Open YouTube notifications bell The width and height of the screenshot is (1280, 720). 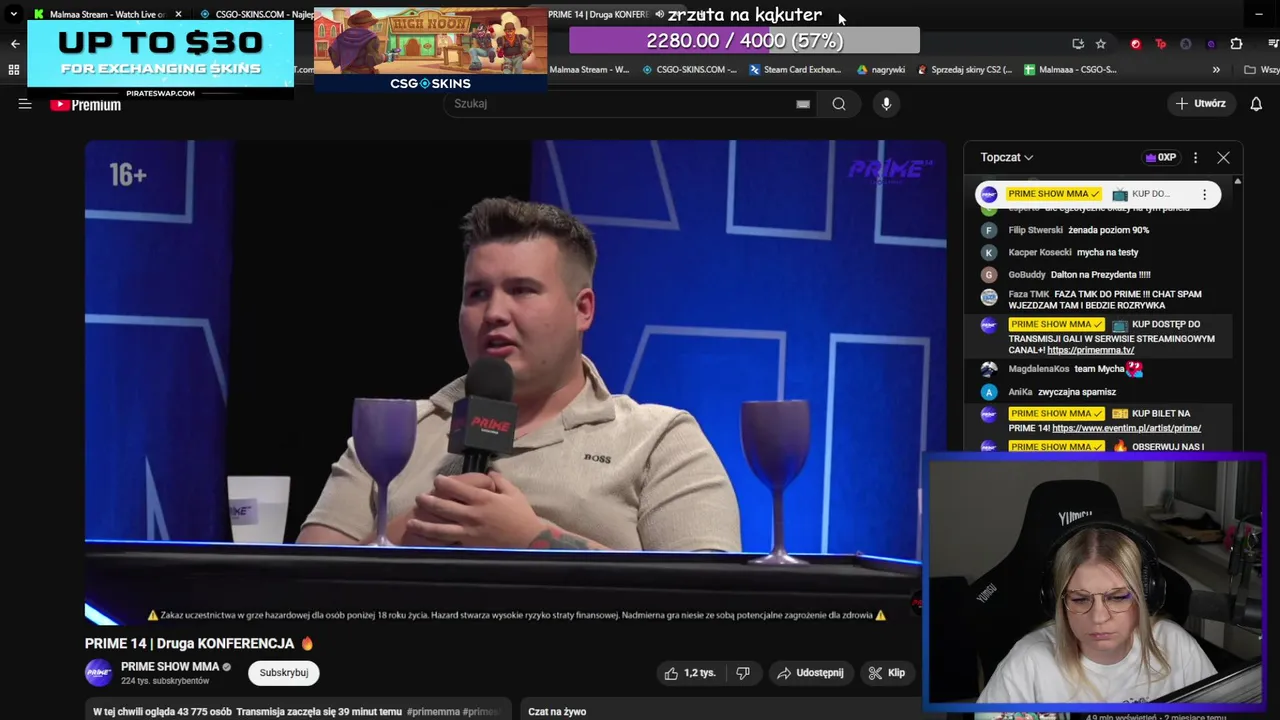(1256, 104)
